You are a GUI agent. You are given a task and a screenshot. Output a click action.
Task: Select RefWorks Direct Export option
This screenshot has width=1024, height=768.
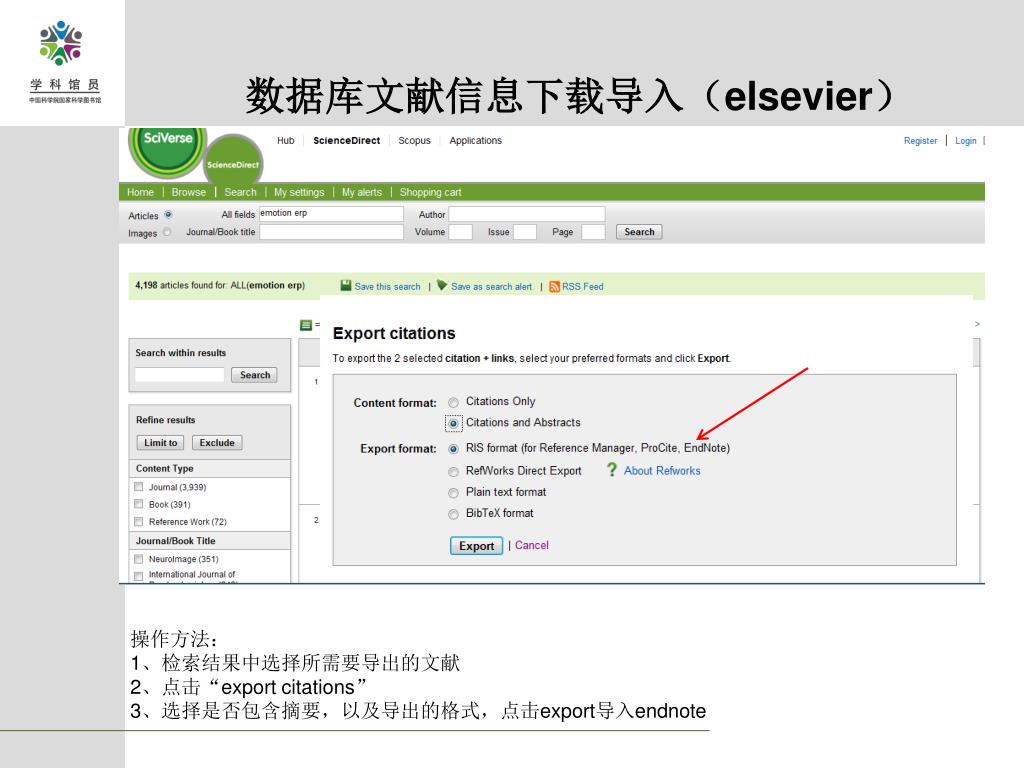coord(453,472)
